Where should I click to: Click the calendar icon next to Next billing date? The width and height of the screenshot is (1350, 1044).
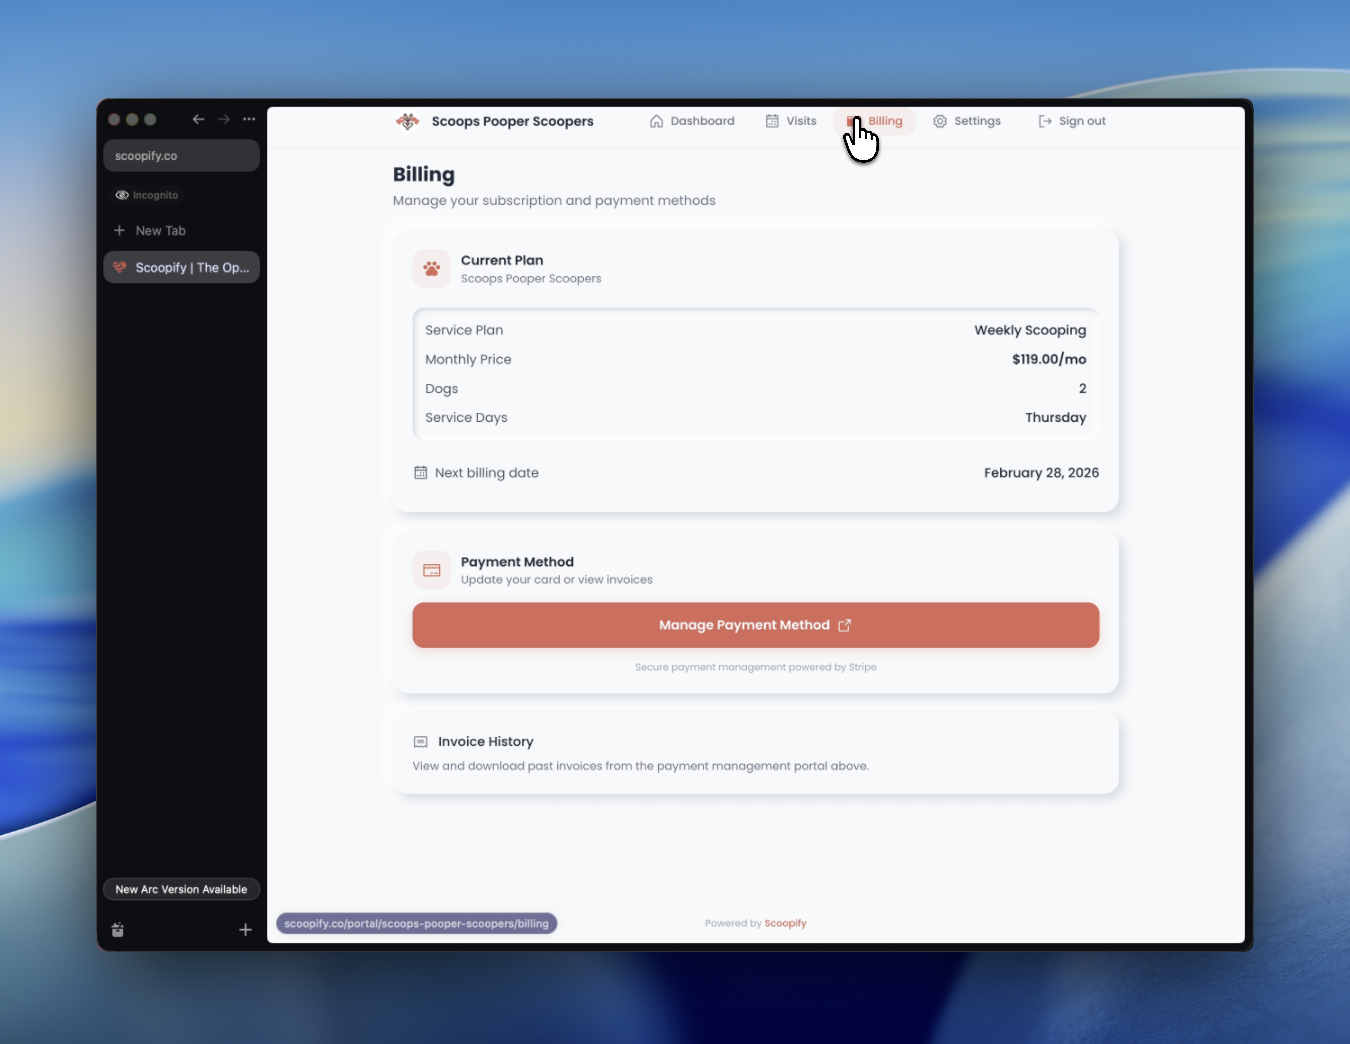pos(421,473)
